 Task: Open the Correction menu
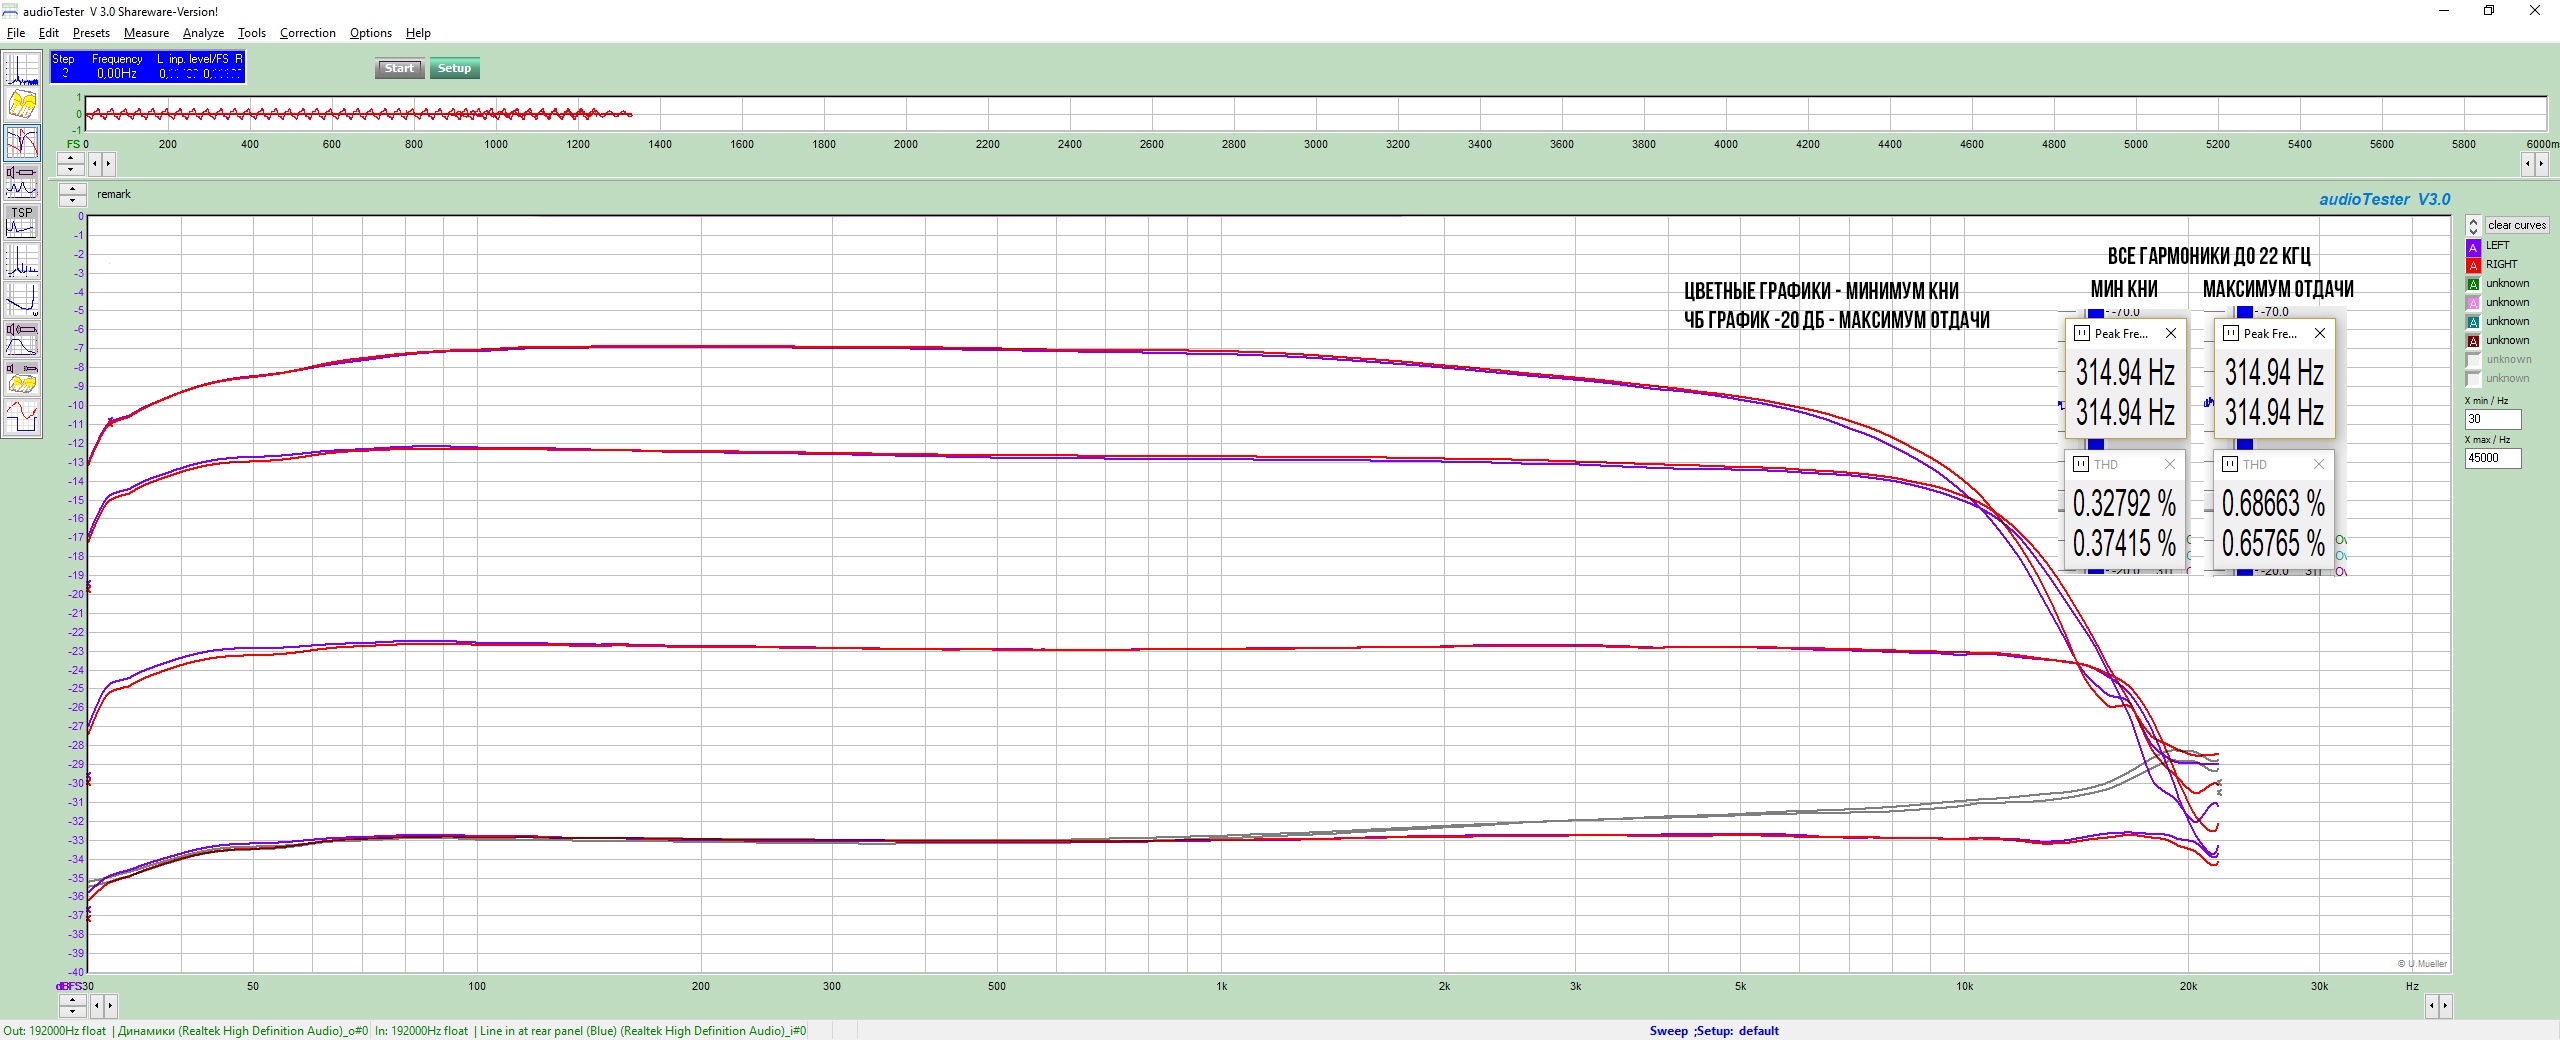307,33
